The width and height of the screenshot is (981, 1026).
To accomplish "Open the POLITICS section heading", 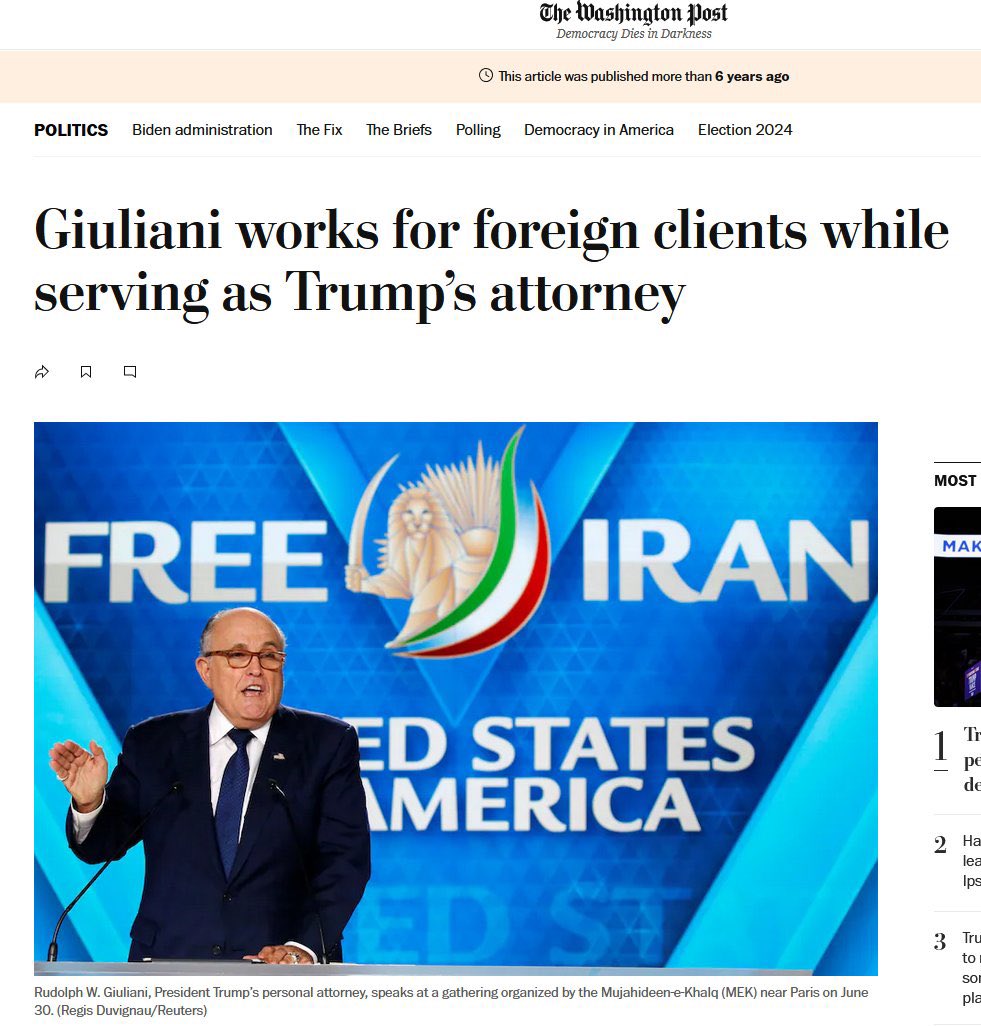I will pos(71,130).
